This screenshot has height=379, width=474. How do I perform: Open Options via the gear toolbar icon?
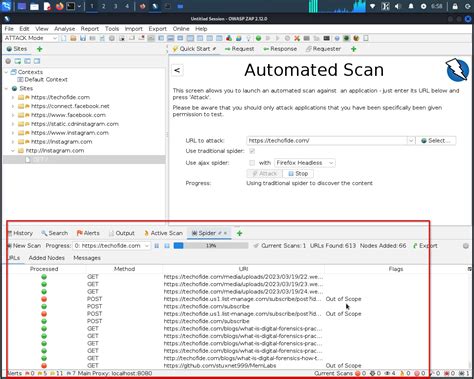click(x=112, y=38)
